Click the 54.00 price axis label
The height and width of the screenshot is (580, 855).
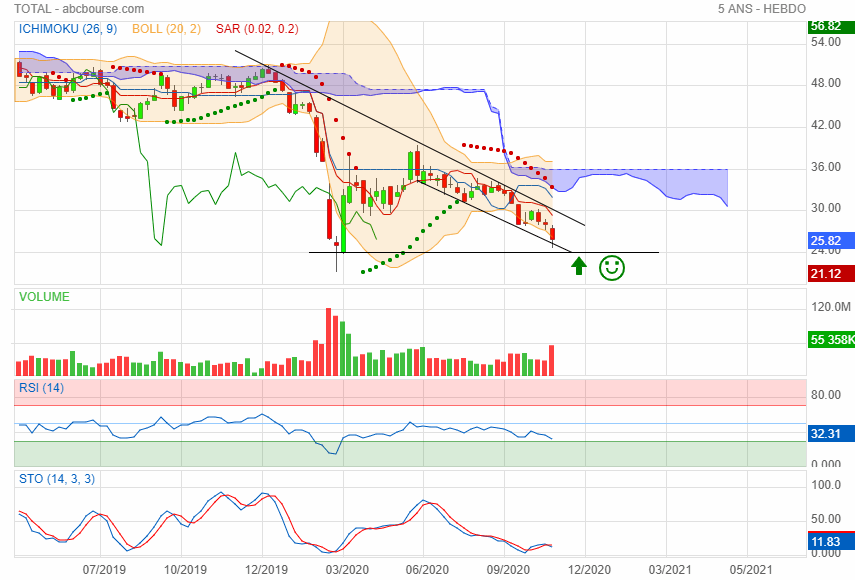(826, 43)
